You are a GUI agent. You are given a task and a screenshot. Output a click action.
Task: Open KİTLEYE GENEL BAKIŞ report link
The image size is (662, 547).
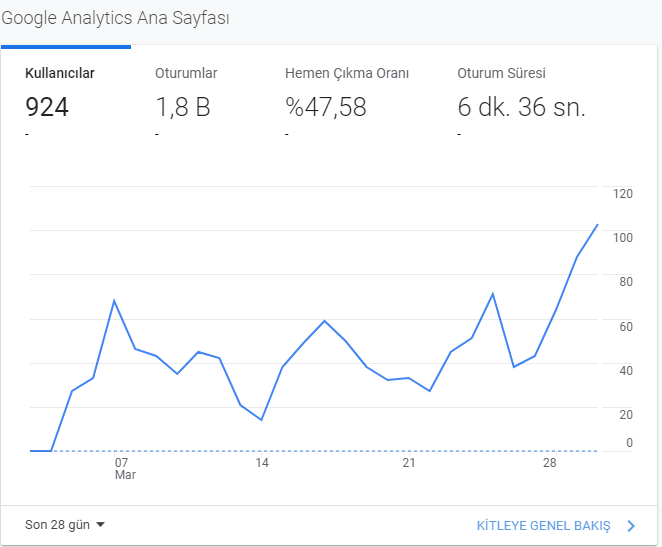pos(543,525)
